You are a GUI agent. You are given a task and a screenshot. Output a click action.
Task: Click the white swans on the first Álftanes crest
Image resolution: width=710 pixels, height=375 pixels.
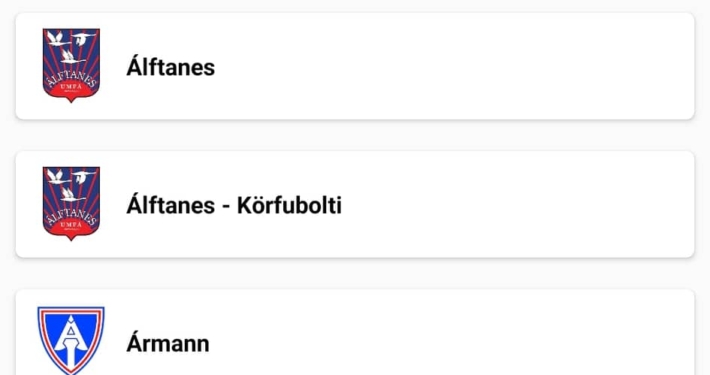click(71, 47)
